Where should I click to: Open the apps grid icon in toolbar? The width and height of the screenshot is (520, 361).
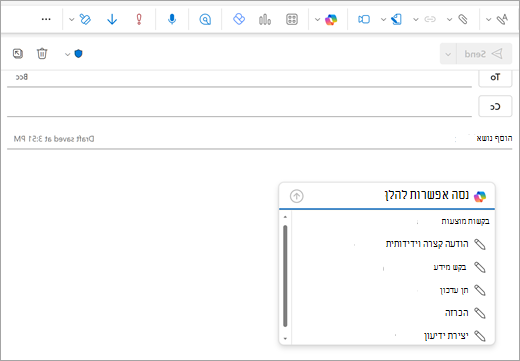click(292, 19)
